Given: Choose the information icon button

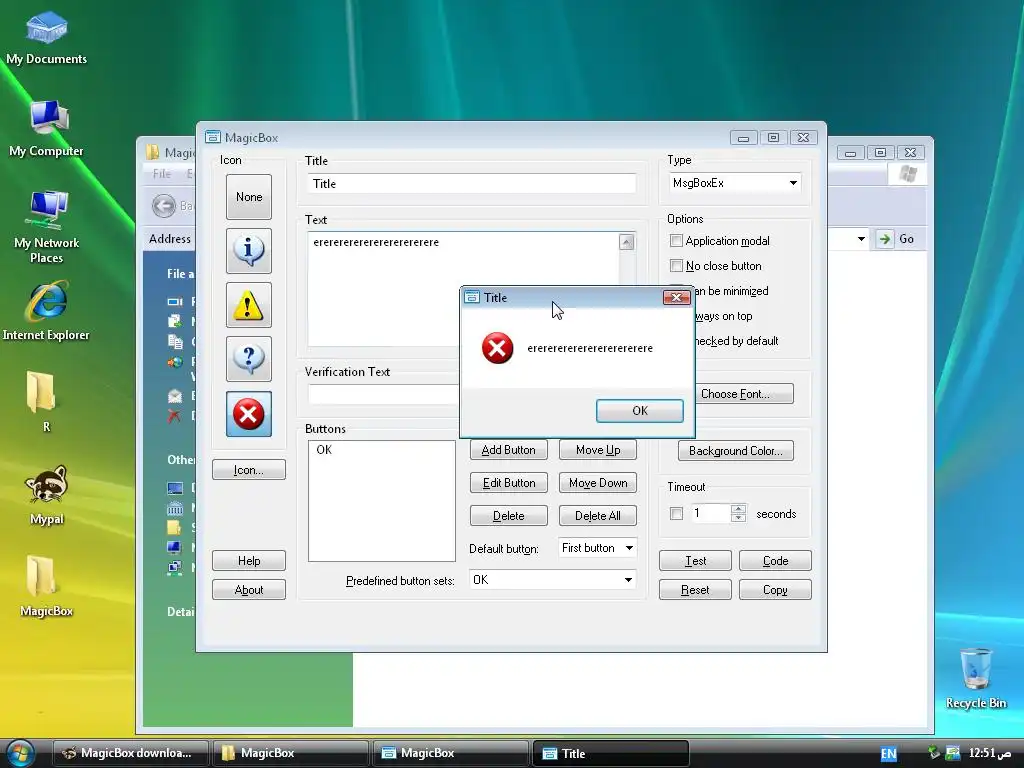Looking at the screenshot, I should [249, 251].
